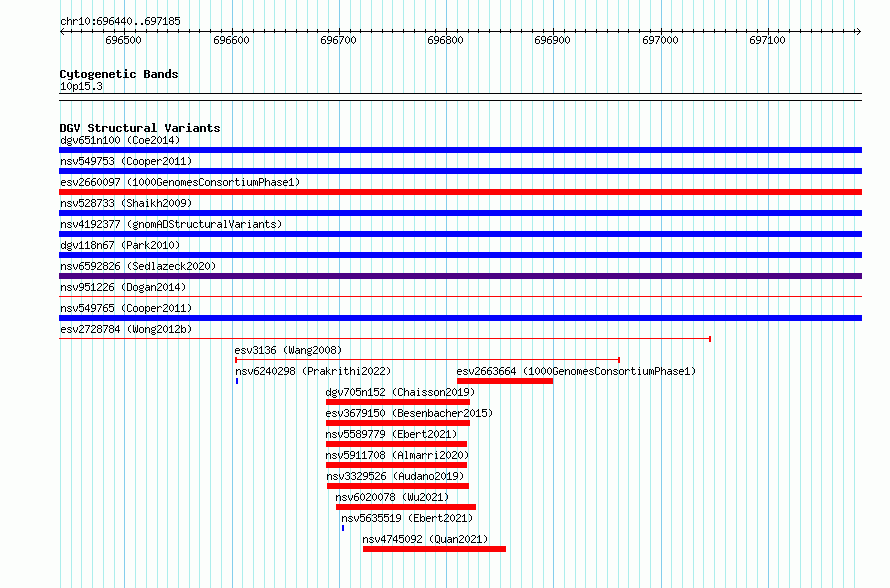Select dgv705n152 (Chaisson2019) label
The height and width of the screenshot is (588, 890).
tap(400, 392)
